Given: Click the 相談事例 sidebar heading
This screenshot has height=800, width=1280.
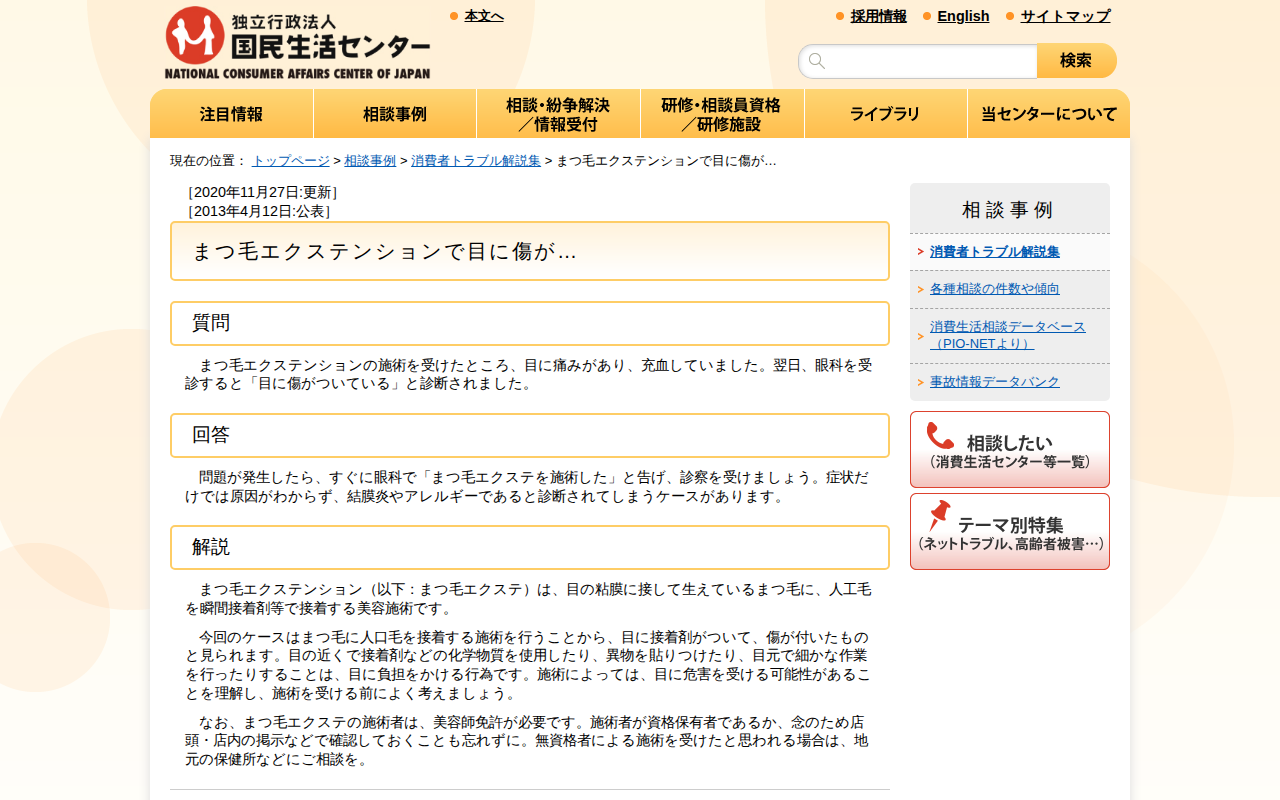Looking at the screenshot, I should 1008,210.
